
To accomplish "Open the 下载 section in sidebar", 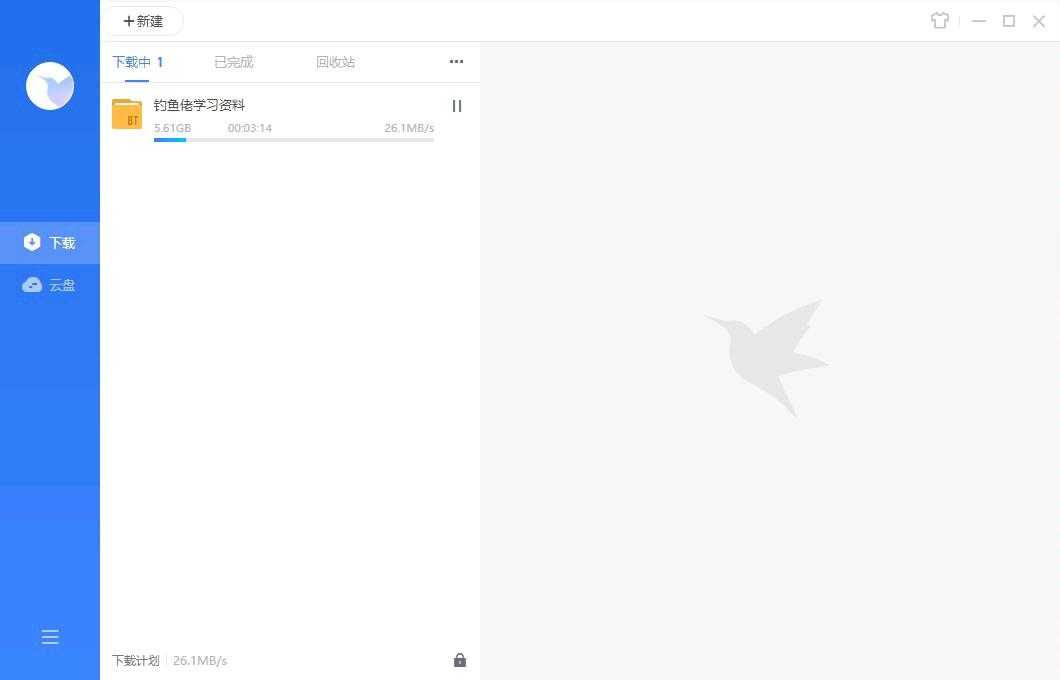I will click(x=50, y=243).
